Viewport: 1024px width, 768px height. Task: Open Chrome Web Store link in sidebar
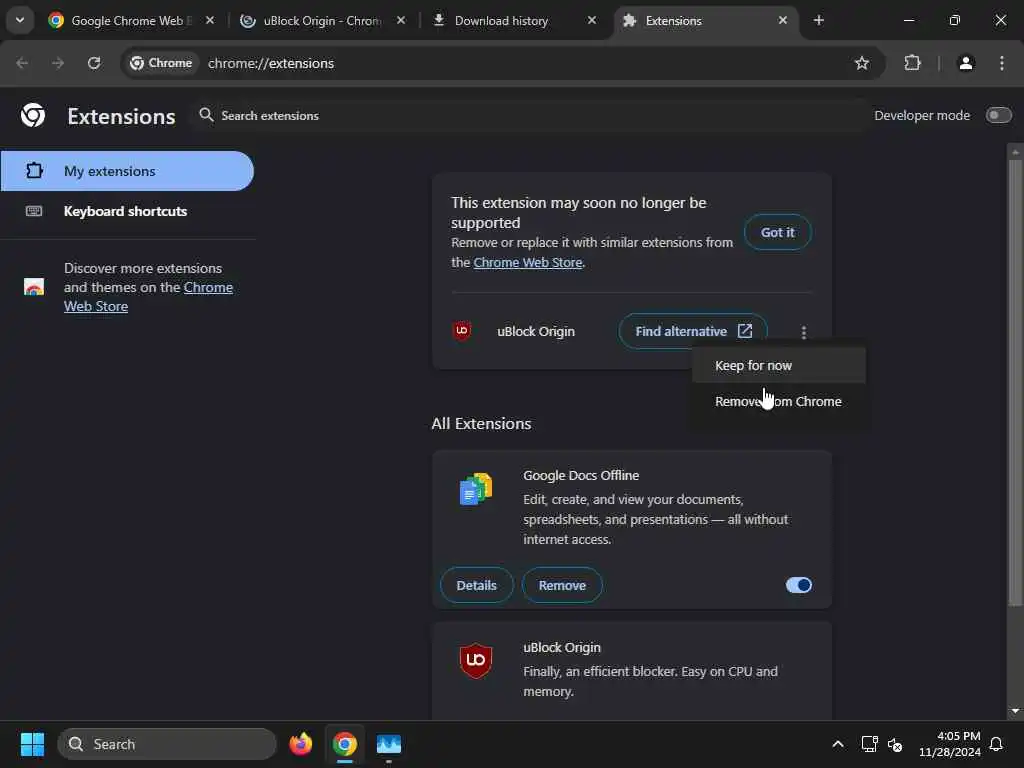(148, 296)
